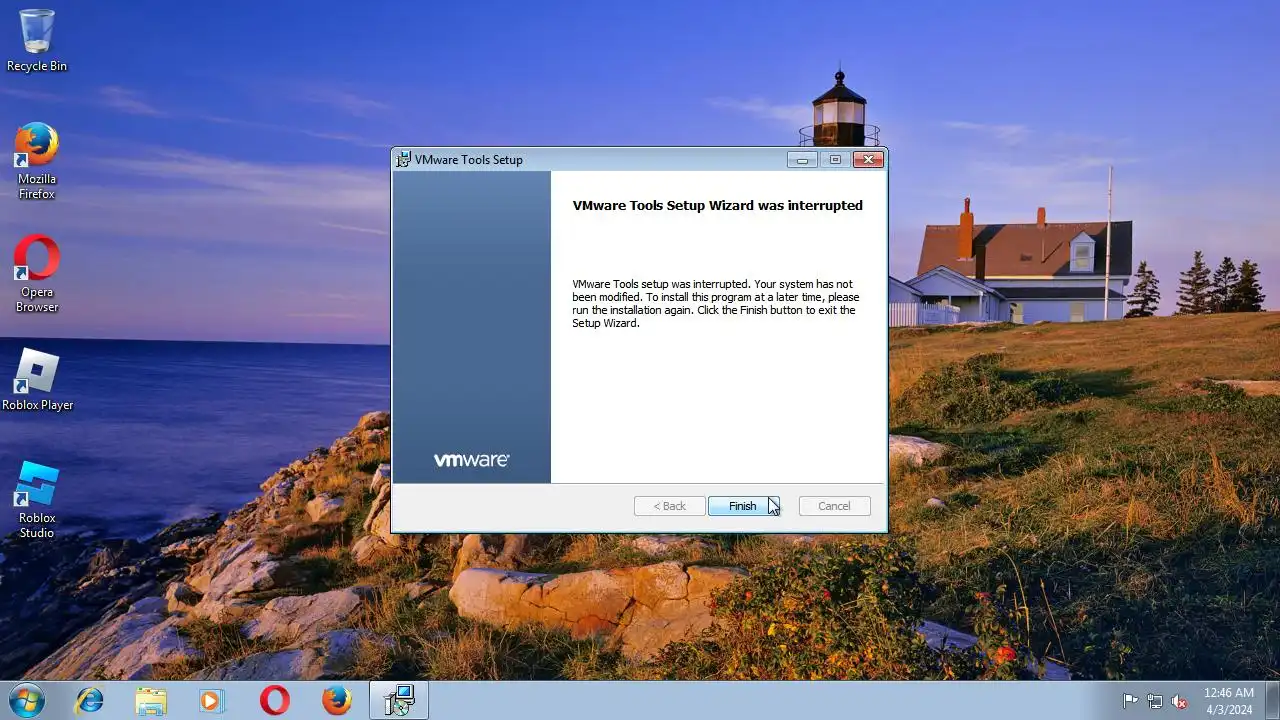Click the maximize button of setup window

pyautogui.click(x=835, y=159)
